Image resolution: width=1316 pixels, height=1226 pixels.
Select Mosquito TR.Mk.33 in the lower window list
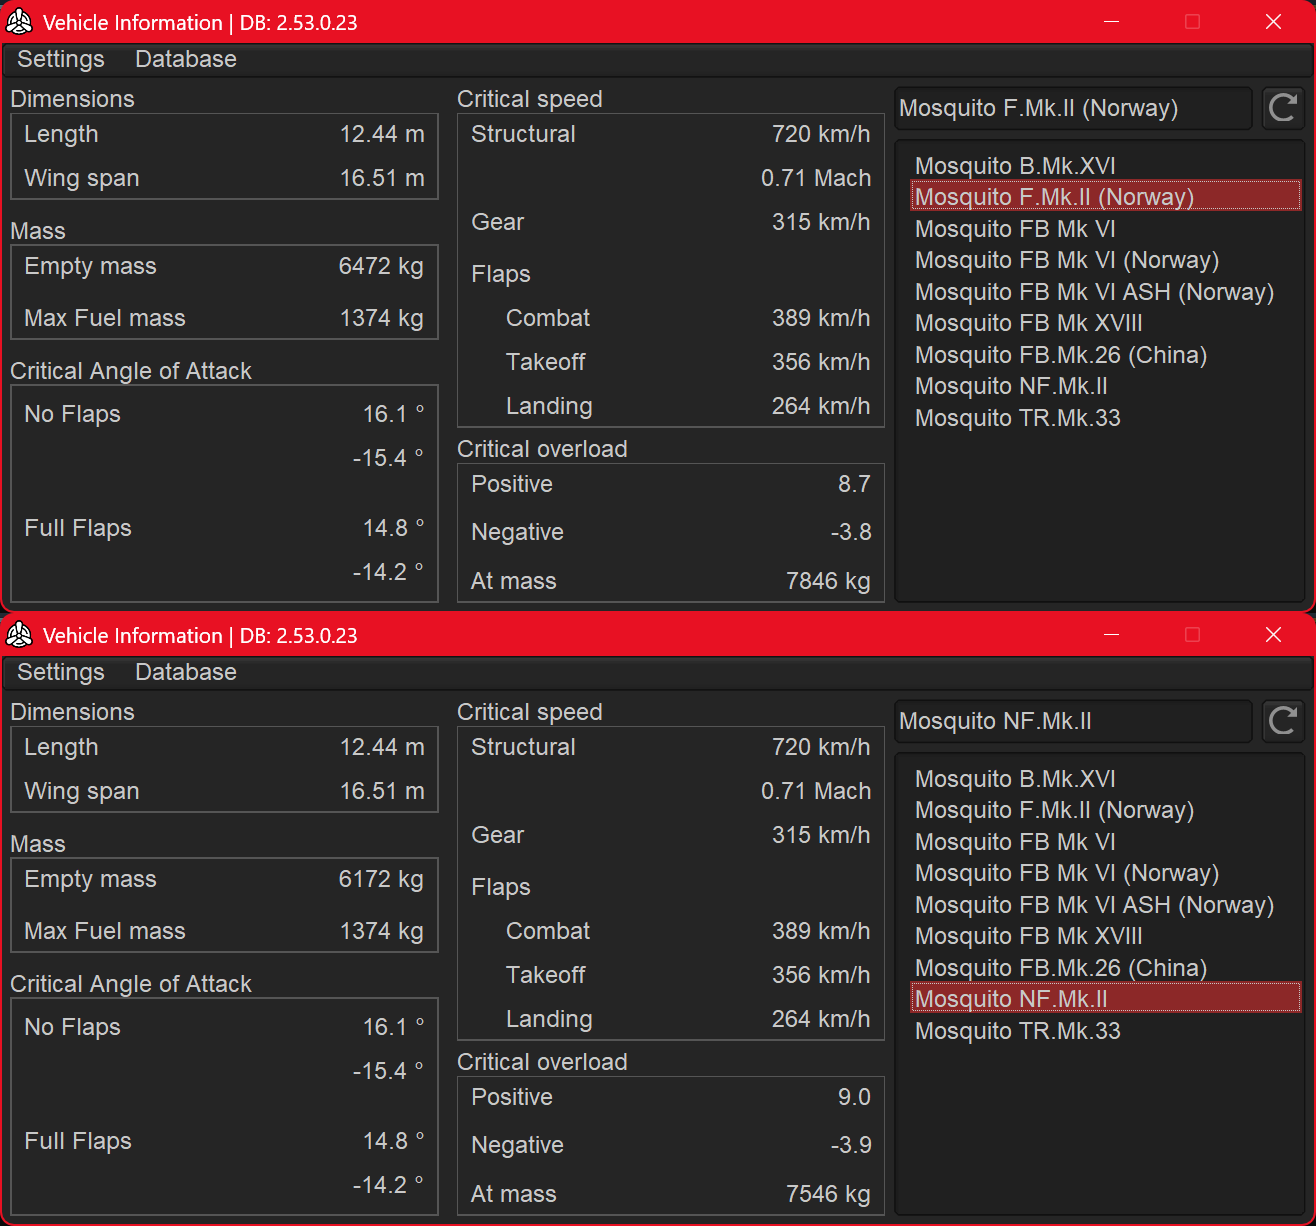click(1106, 1031)
